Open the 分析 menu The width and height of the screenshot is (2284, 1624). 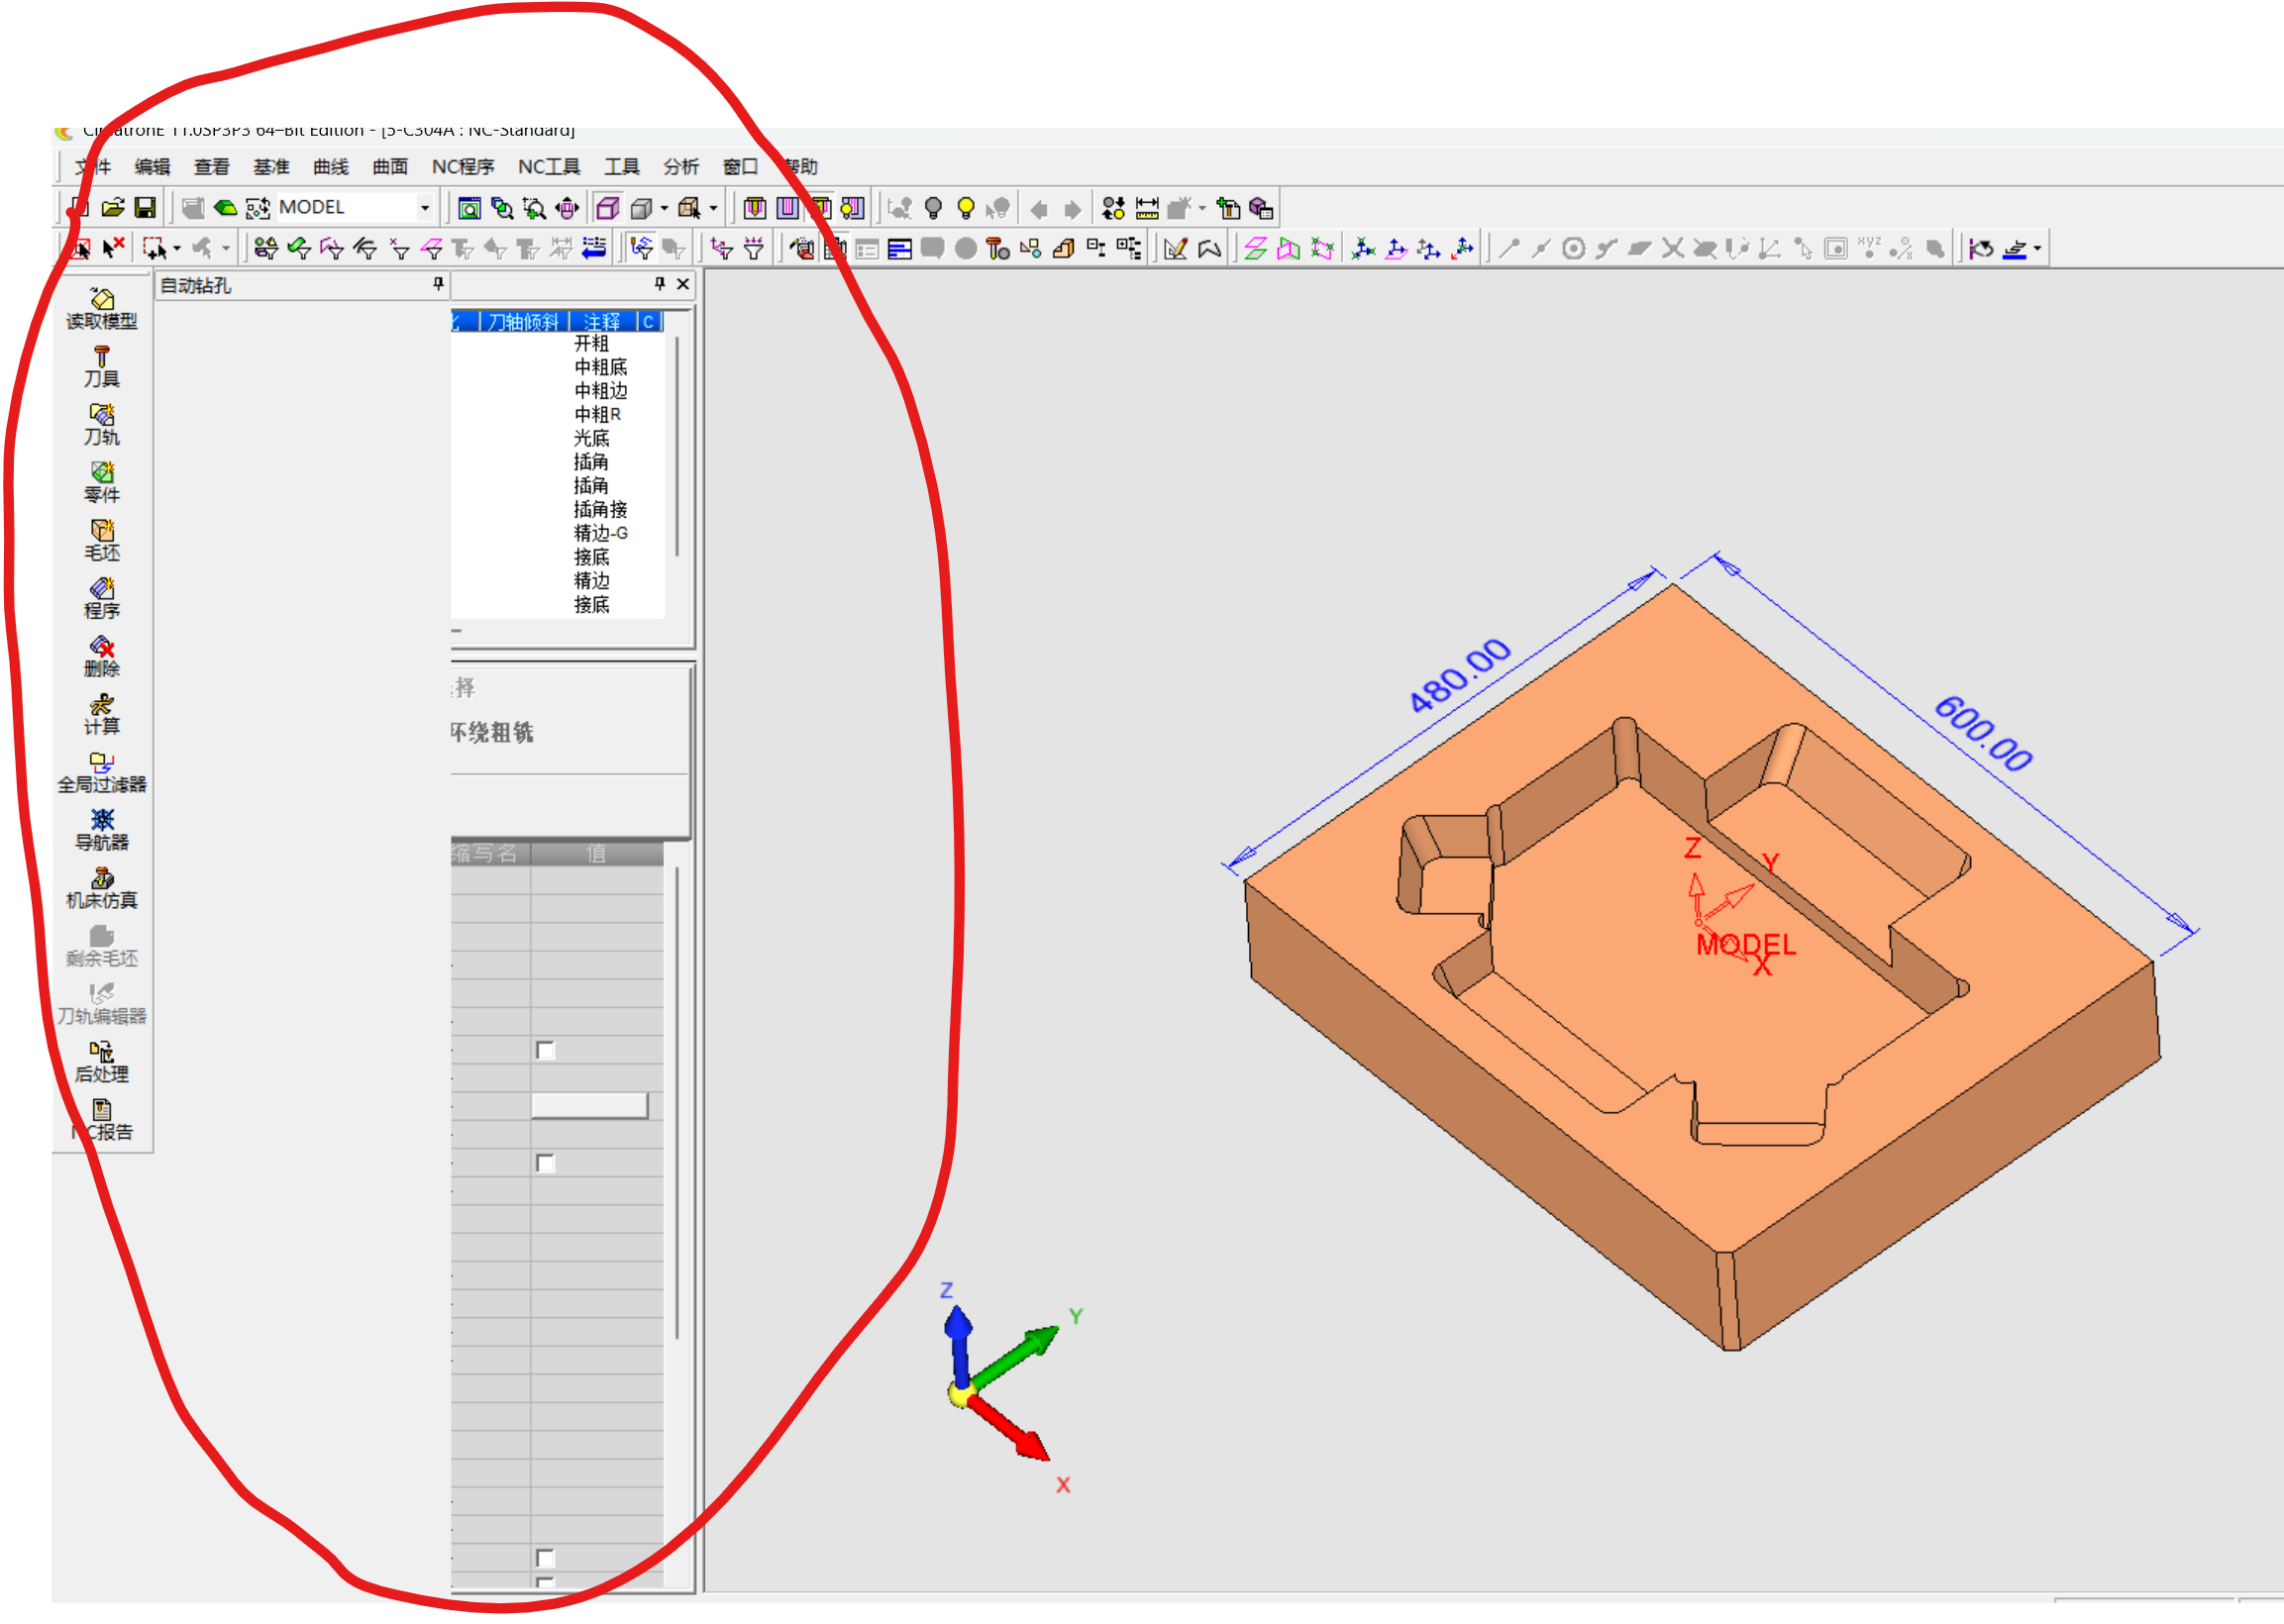coord(681,167)
